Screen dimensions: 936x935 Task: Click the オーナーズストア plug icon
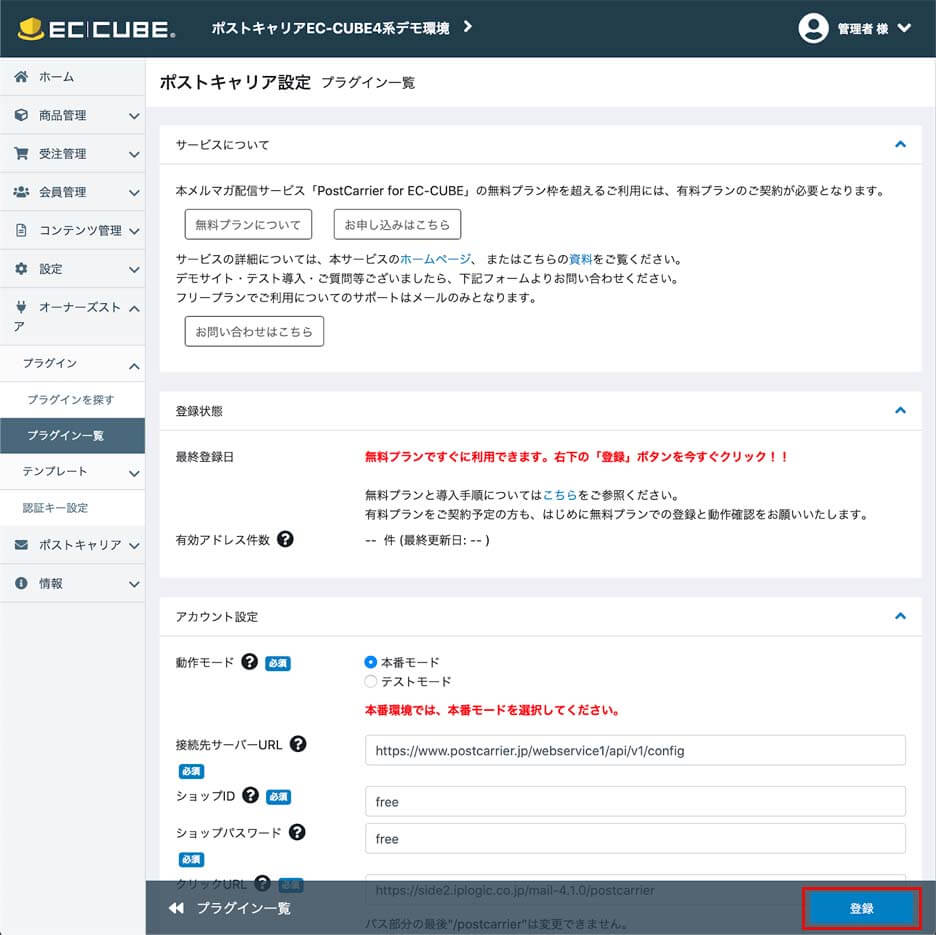pyautogui.click(x=21, y=307)
